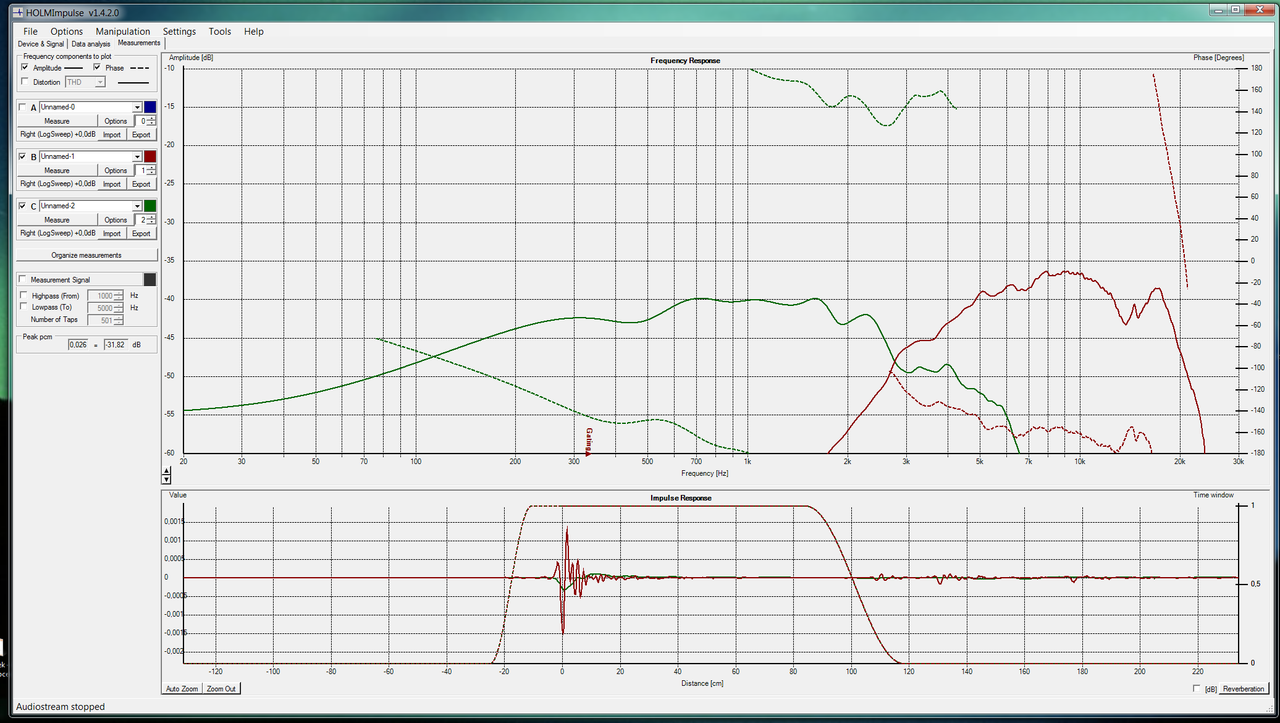Viewport: 1280px width, 723px height.
Task: Increase measurement A's number spinner using its up arrow
Action: pos(151,117)
